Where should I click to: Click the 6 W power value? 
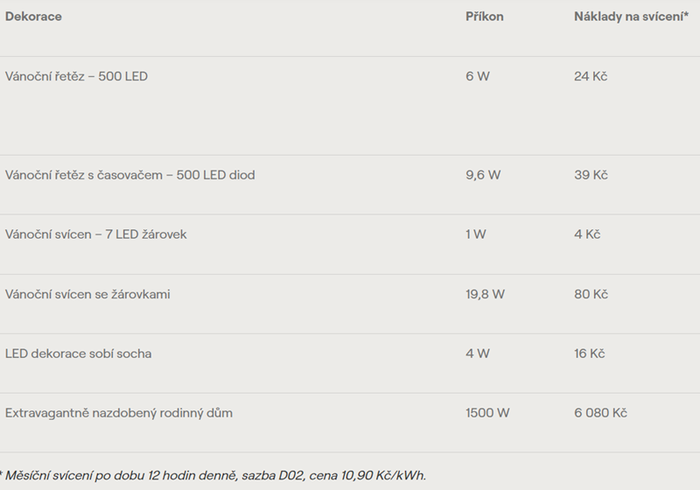477,76
